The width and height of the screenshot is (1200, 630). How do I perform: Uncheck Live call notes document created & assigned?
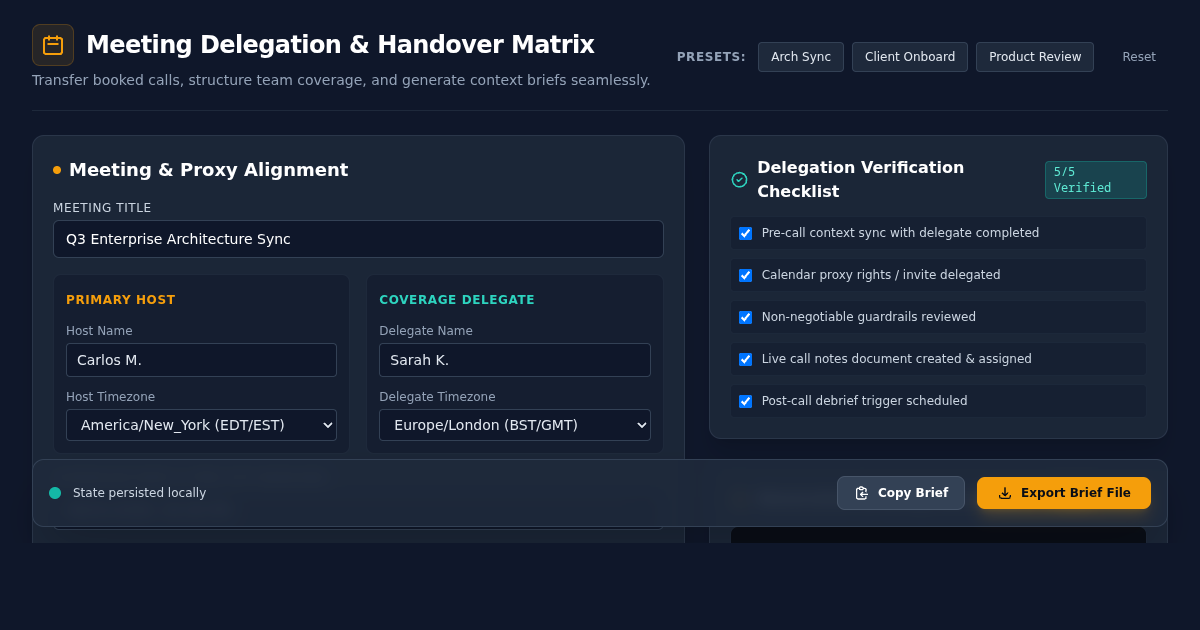(x=745, y=359)
